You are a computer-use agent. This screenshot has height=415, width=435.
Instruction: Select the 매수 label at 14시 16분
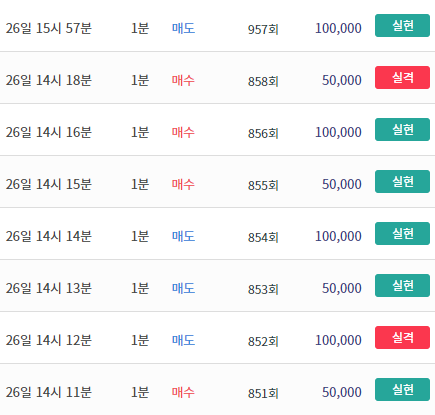[x=183, y=132]
